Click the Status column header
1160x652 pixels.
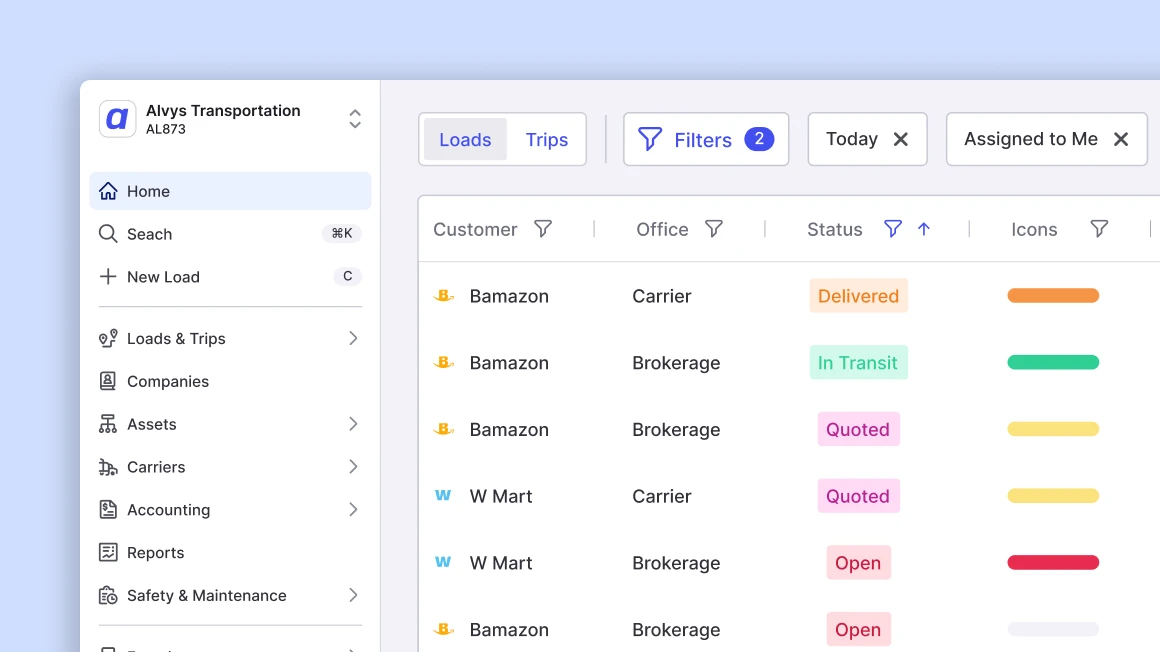(834, 229)
